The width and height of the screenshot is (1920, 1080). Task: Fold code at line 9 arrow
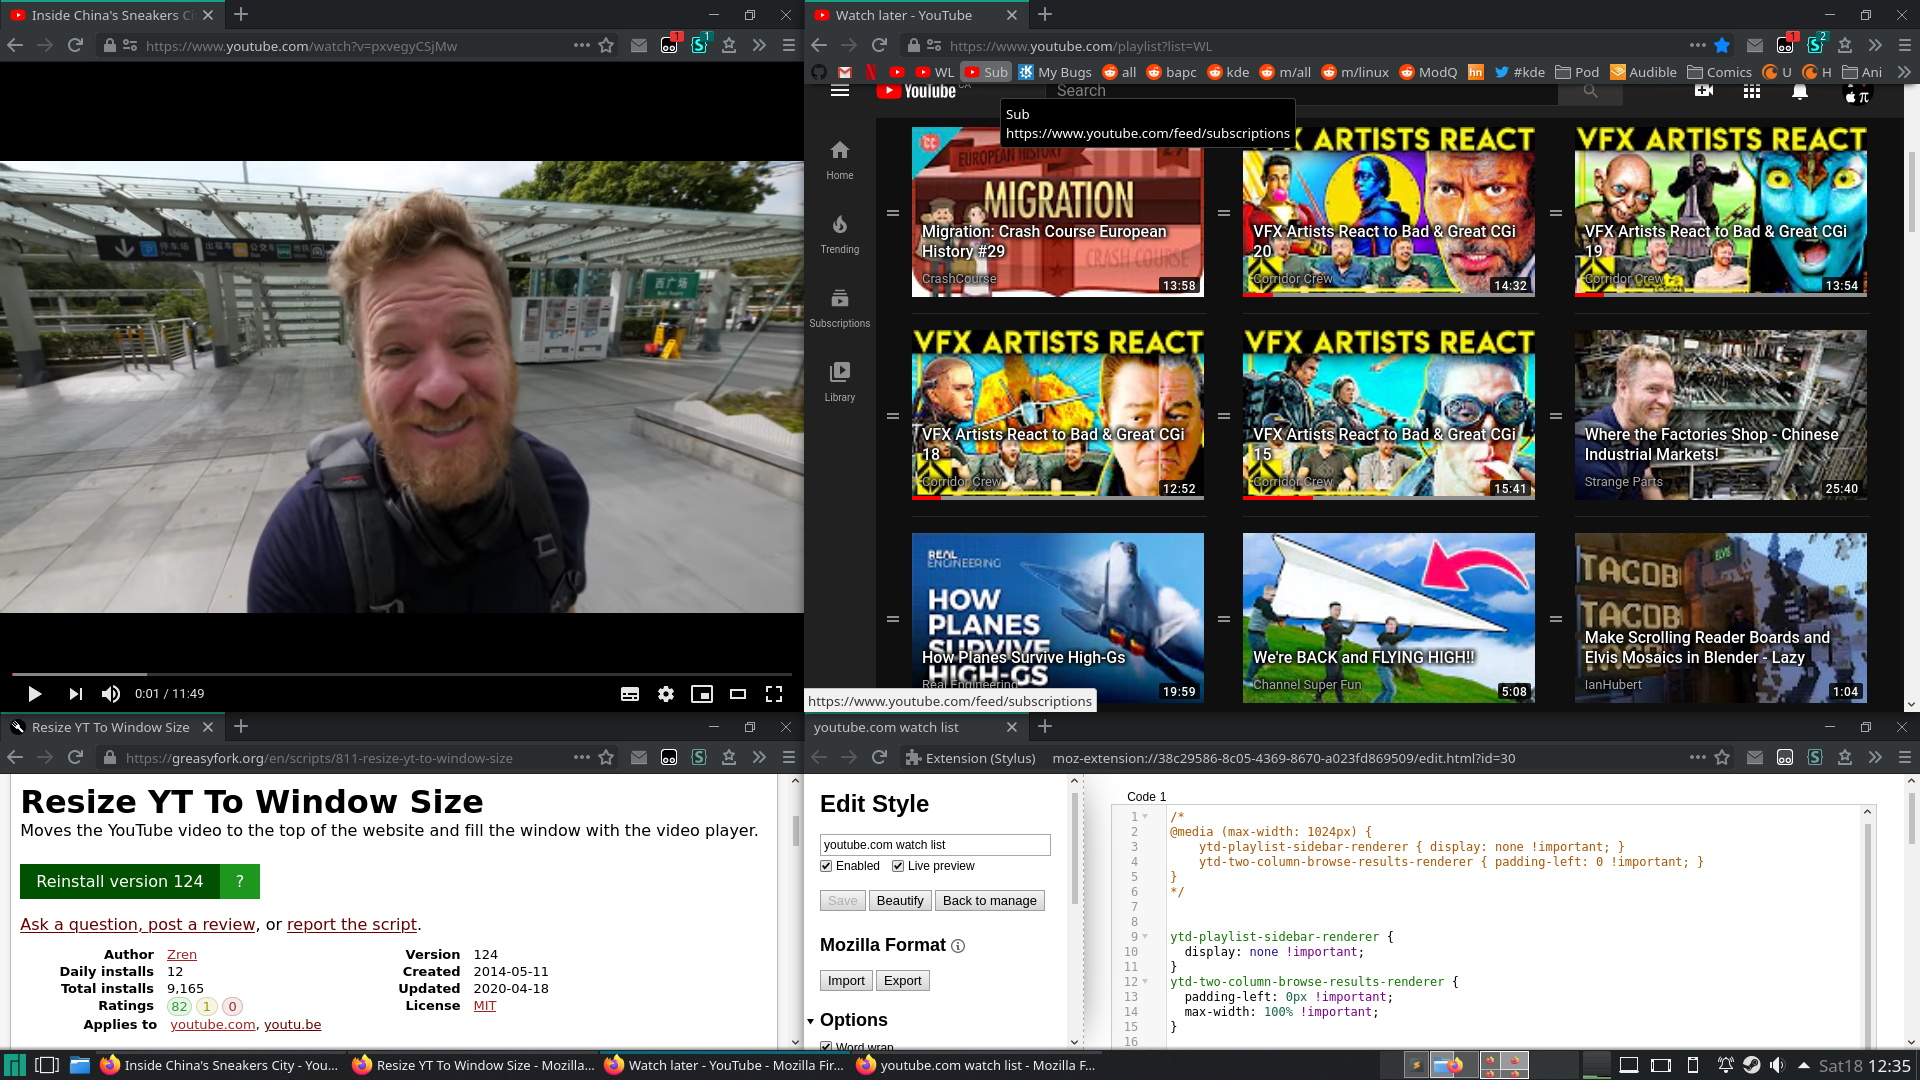pos(1145,937)
